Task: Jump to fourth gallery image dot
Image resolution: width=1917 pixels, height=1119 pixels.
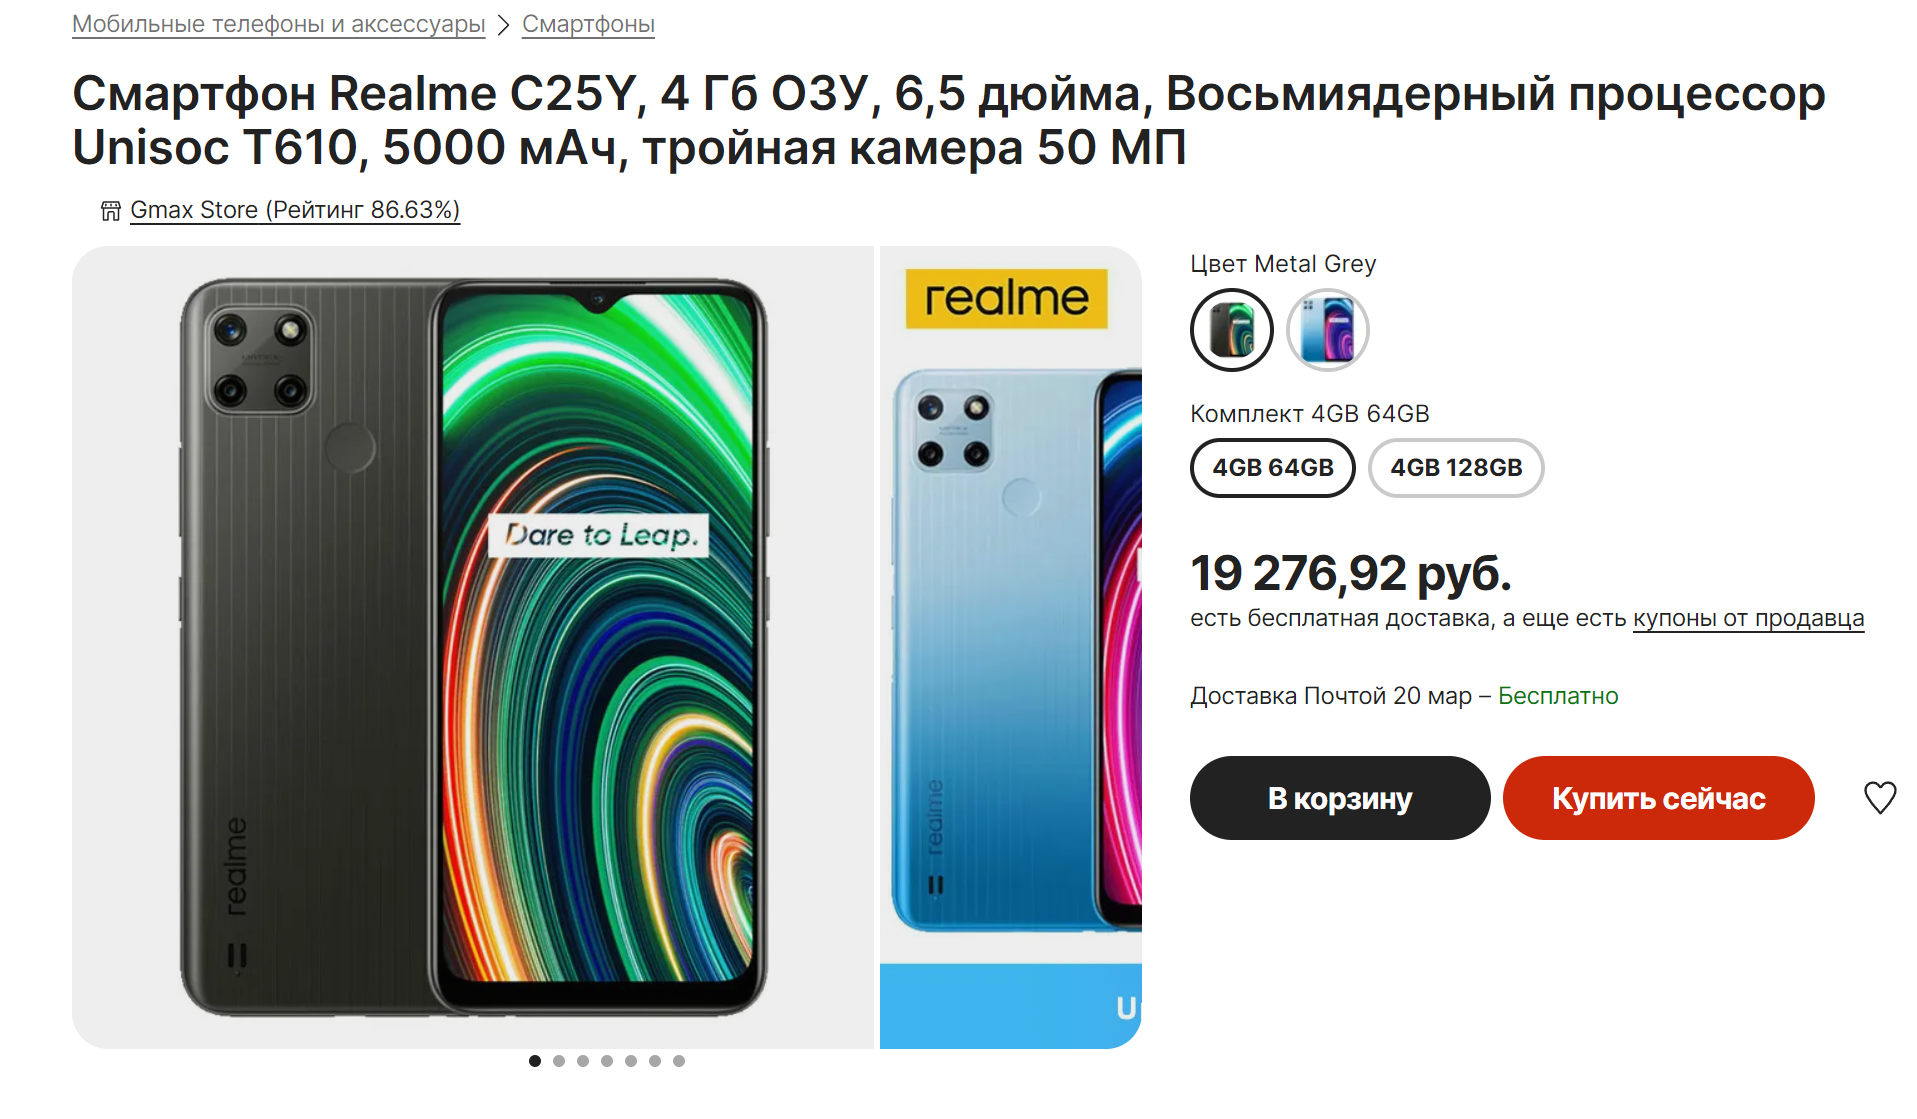Action: 607,1061
